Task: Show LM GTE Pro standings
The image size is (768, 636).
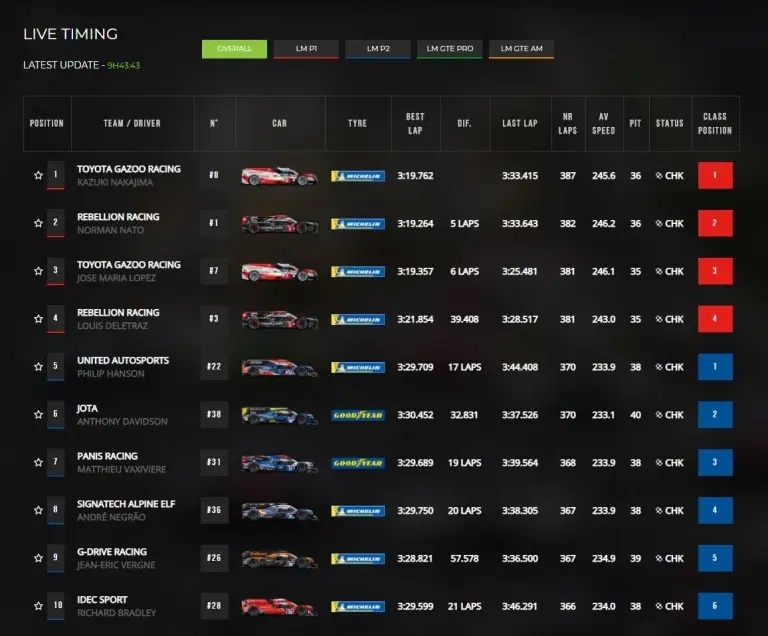Action: pos(449,48)
